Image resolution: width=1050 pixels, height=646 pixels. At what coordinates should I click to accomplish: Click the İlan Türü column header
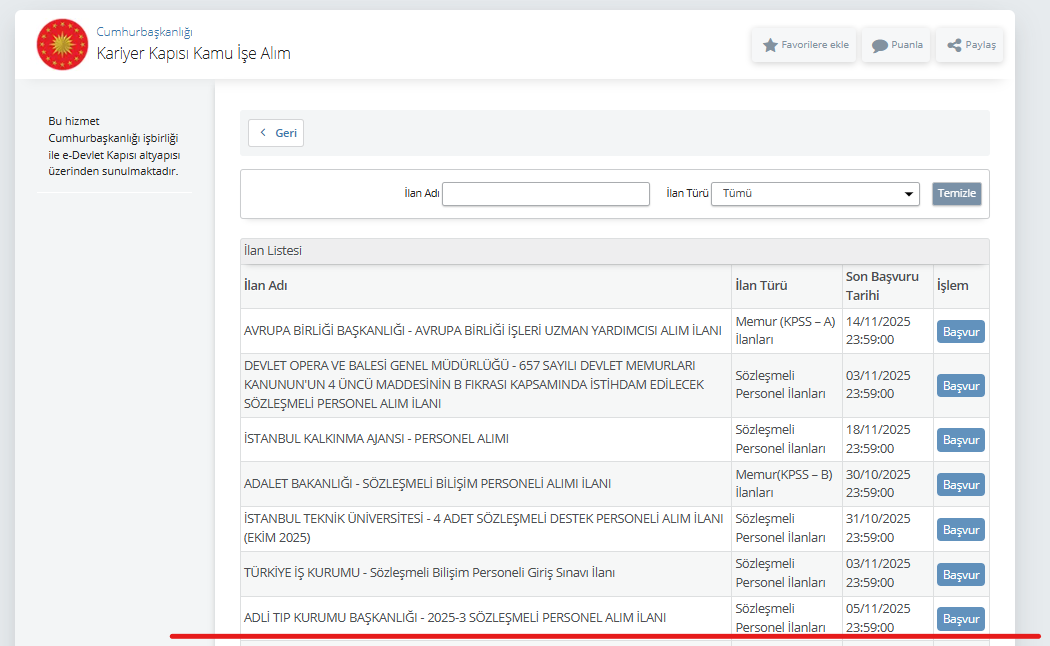[x=760, y=286]
